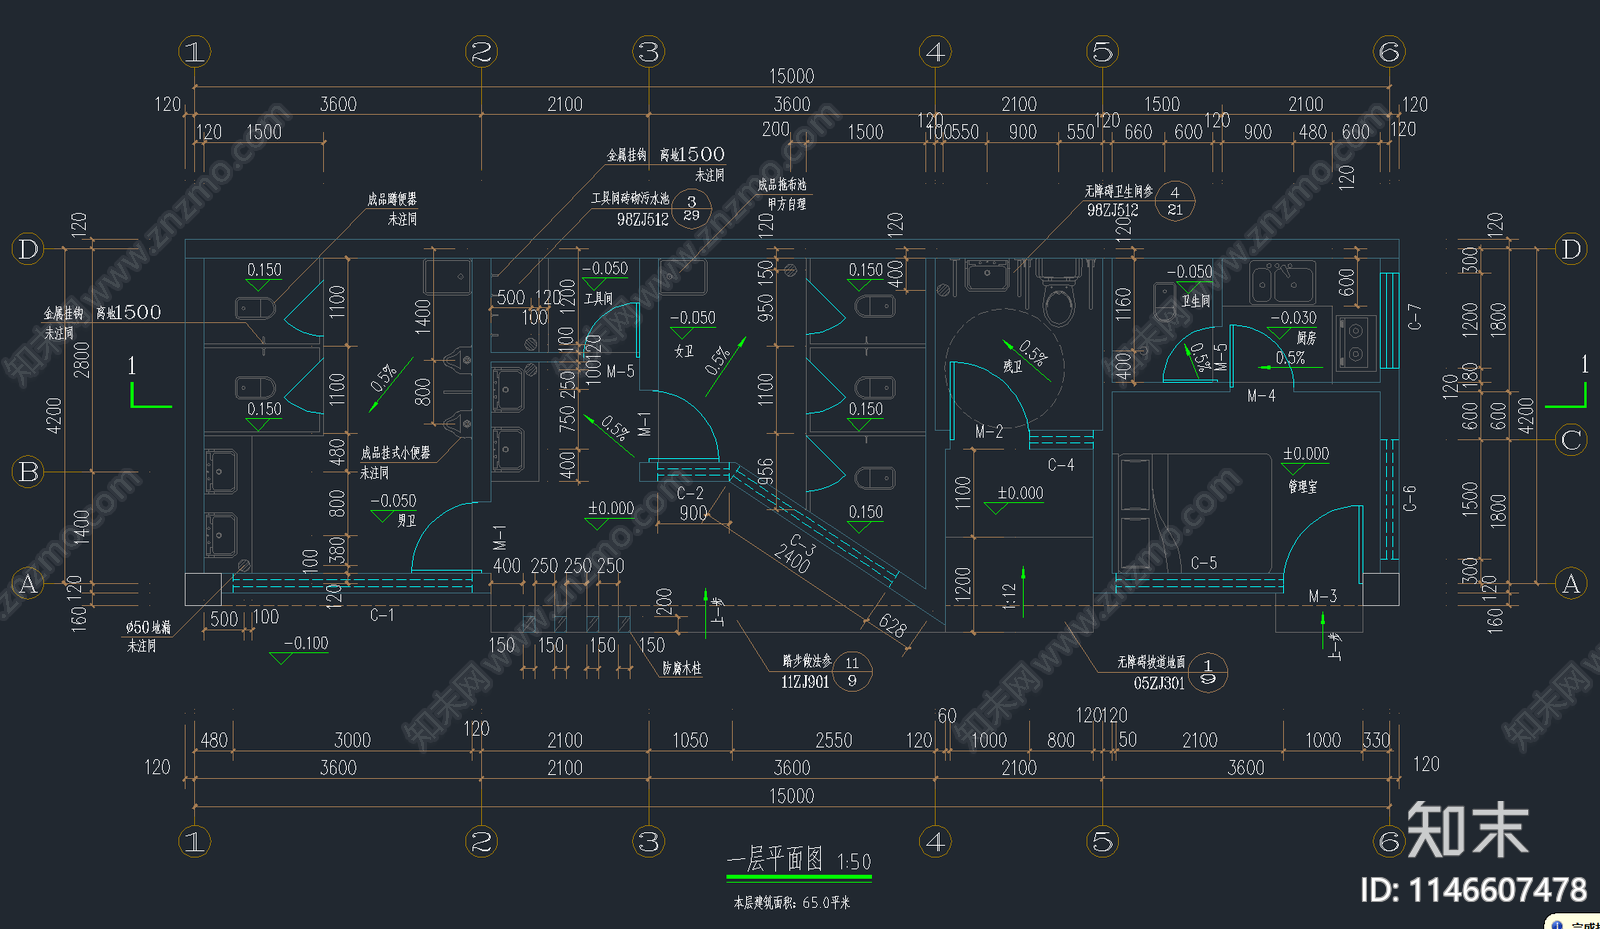Select the 本层建筑面积 65.0平米 area note

pos(791,903)
